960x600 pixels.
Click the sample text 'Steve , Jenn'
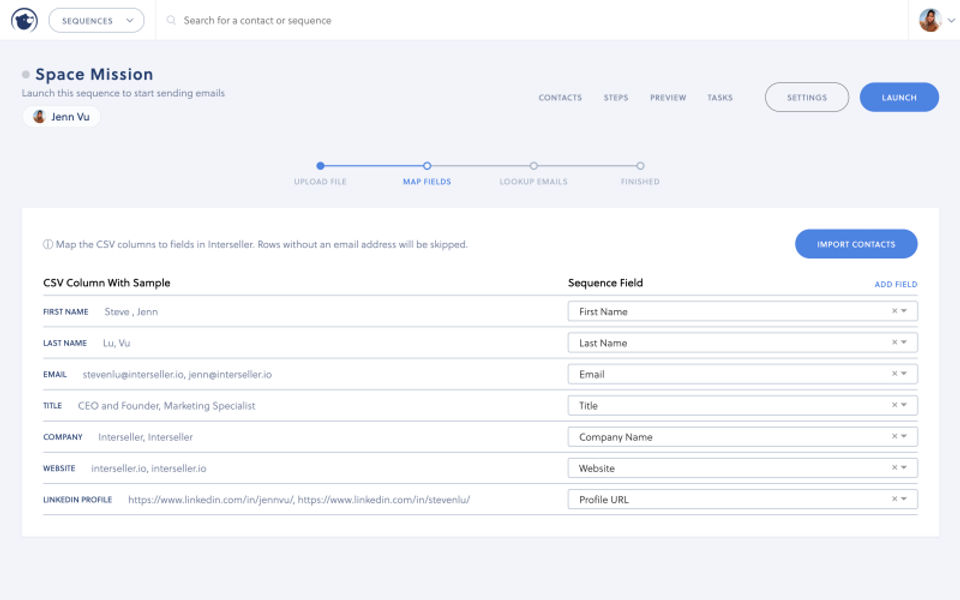click(131, 312)
